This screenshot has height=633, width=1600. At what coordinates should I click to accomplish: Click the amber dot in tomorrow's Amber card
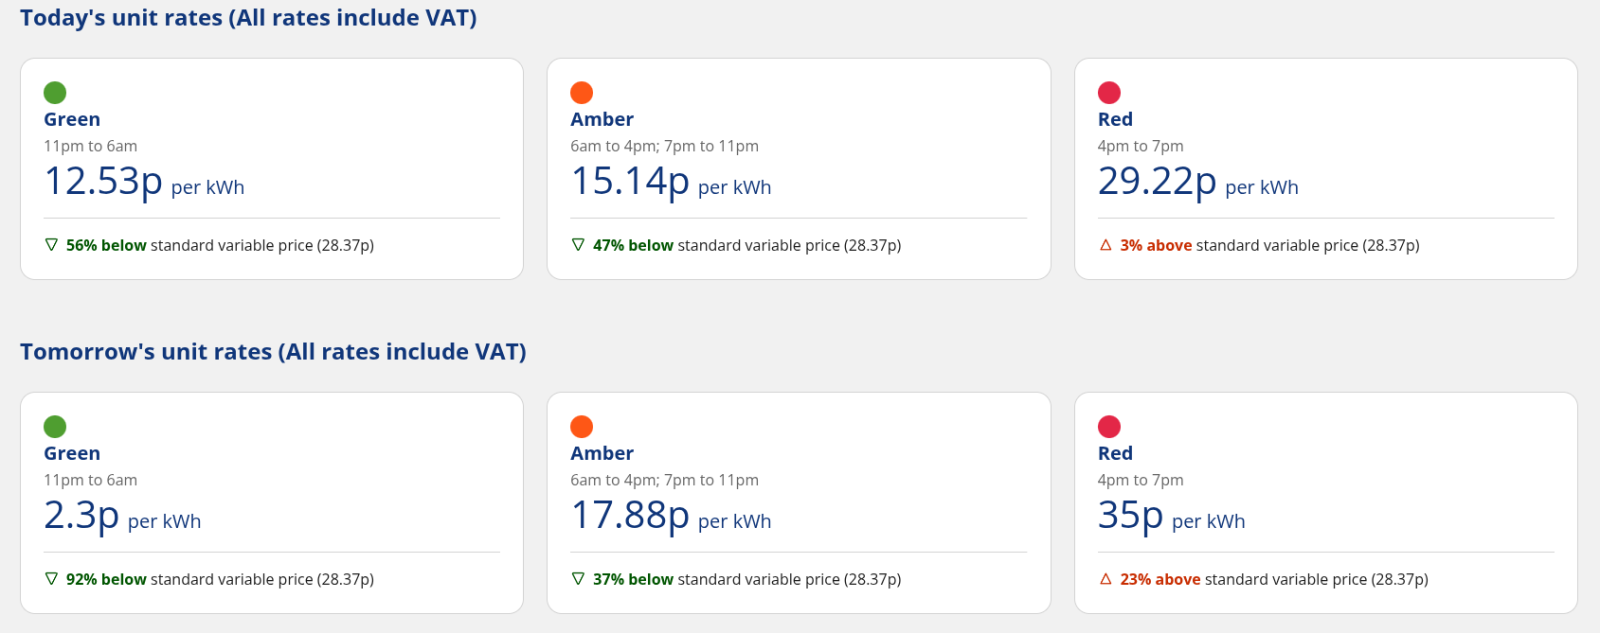click(x=582, y=427)
